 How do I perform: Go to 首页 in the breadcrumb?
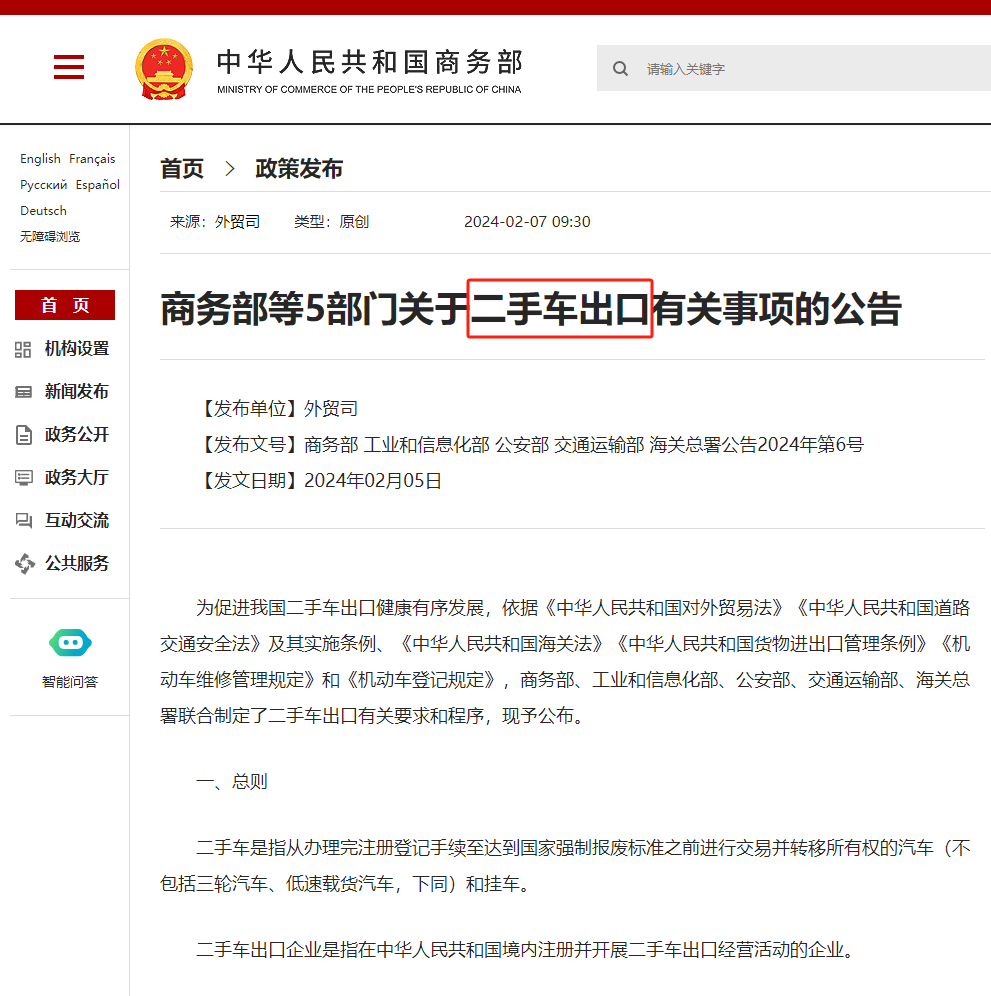pyautogui.click(x=182, y=169)
